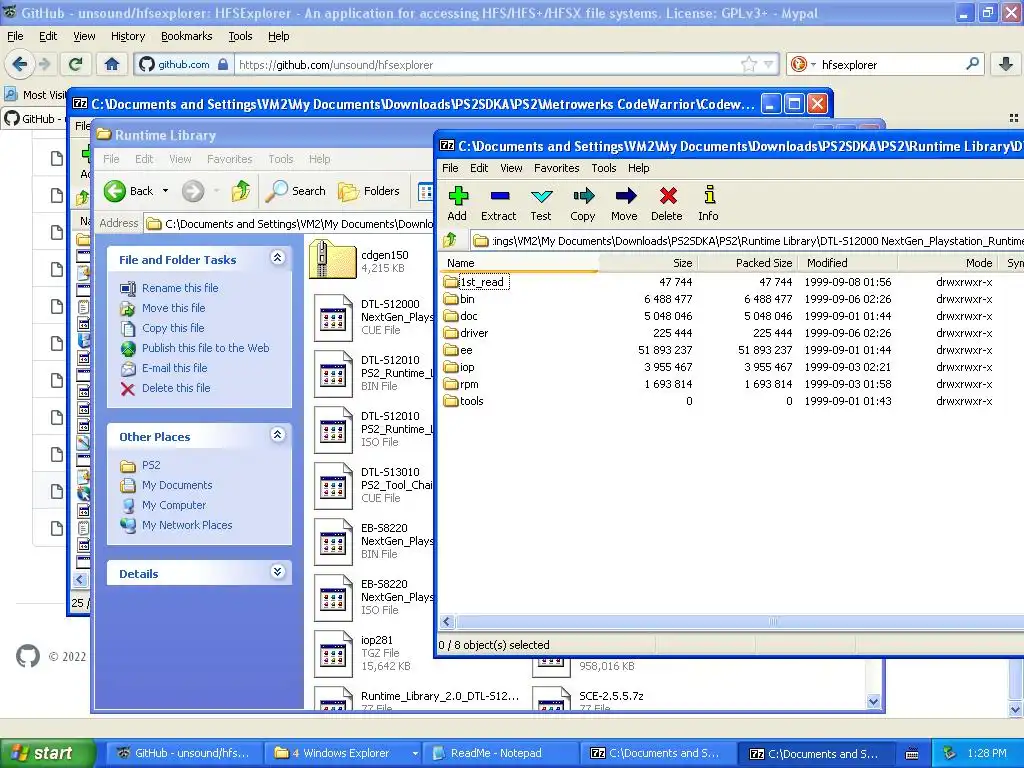Image resolution: width=1024 pixels, height=768 pixels.
Task: Expand the Details panel
Action: pos(278,572)
